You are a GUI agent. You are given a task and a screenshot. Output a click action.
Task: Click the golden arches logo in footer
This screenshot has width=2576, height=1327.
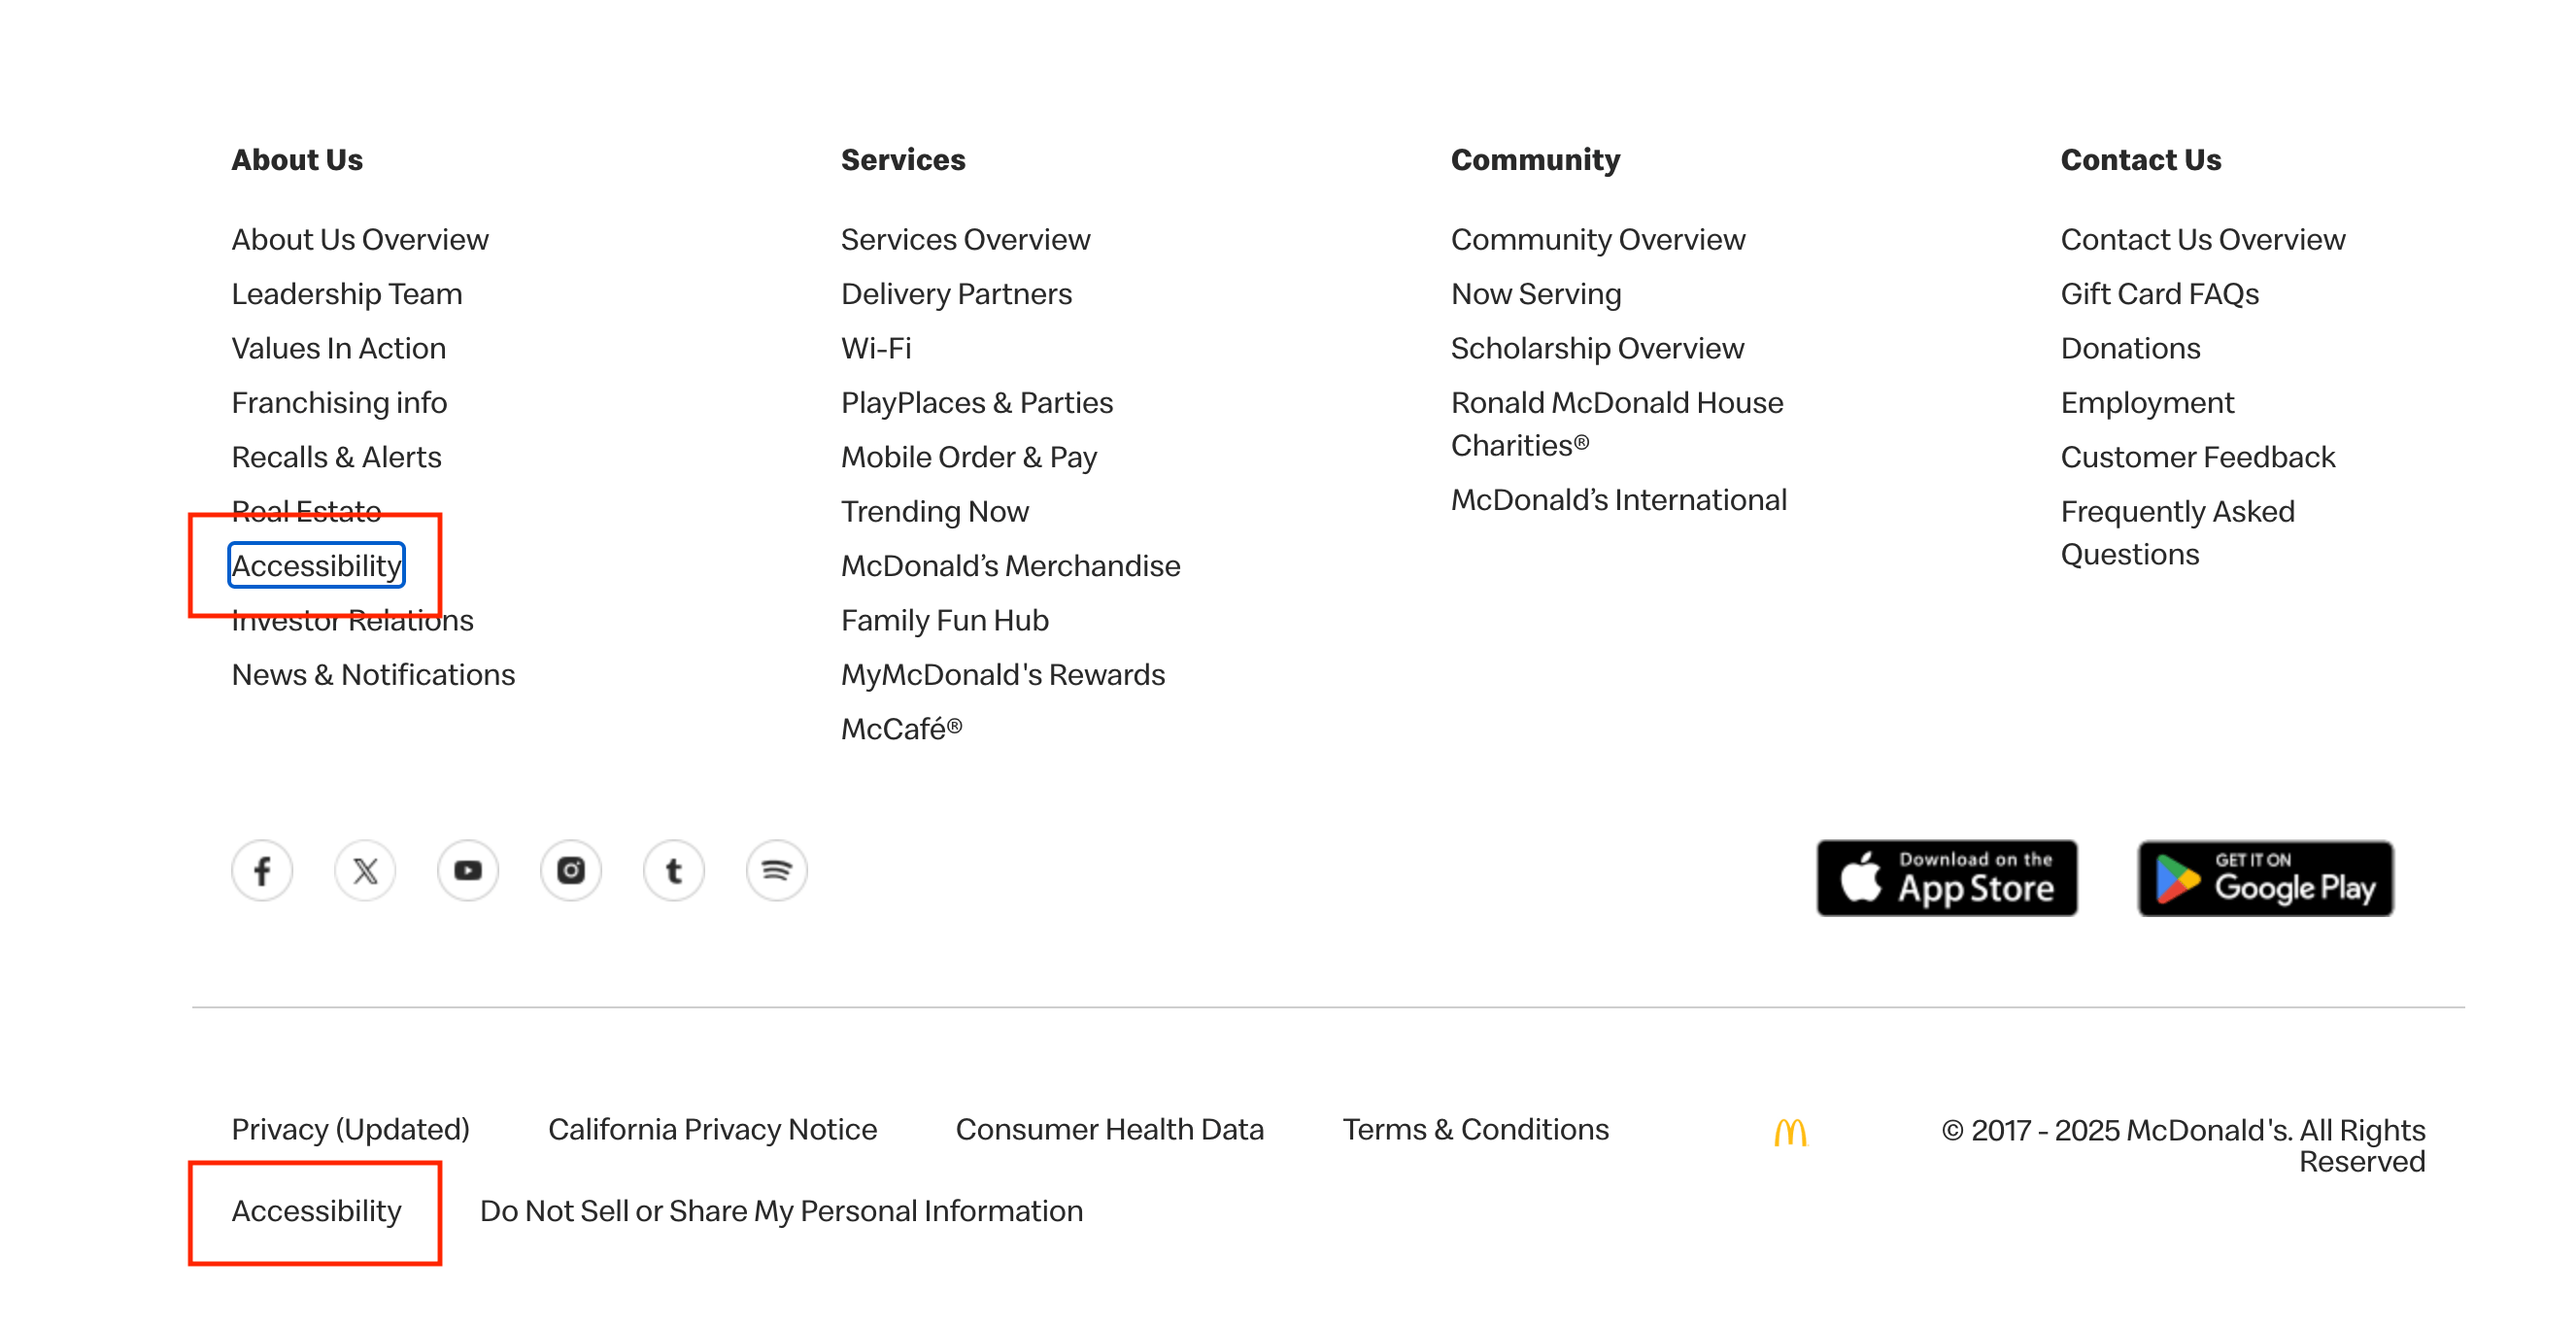coord(1790,1132)
